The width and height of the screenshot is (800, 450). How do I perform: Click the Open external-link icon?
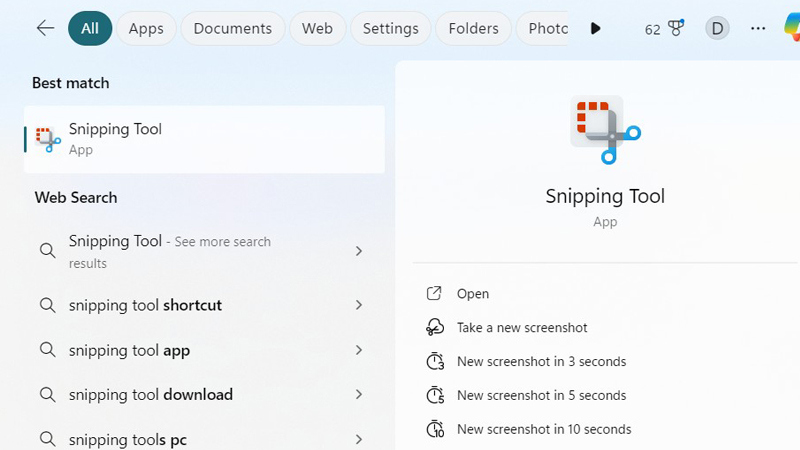434,293
